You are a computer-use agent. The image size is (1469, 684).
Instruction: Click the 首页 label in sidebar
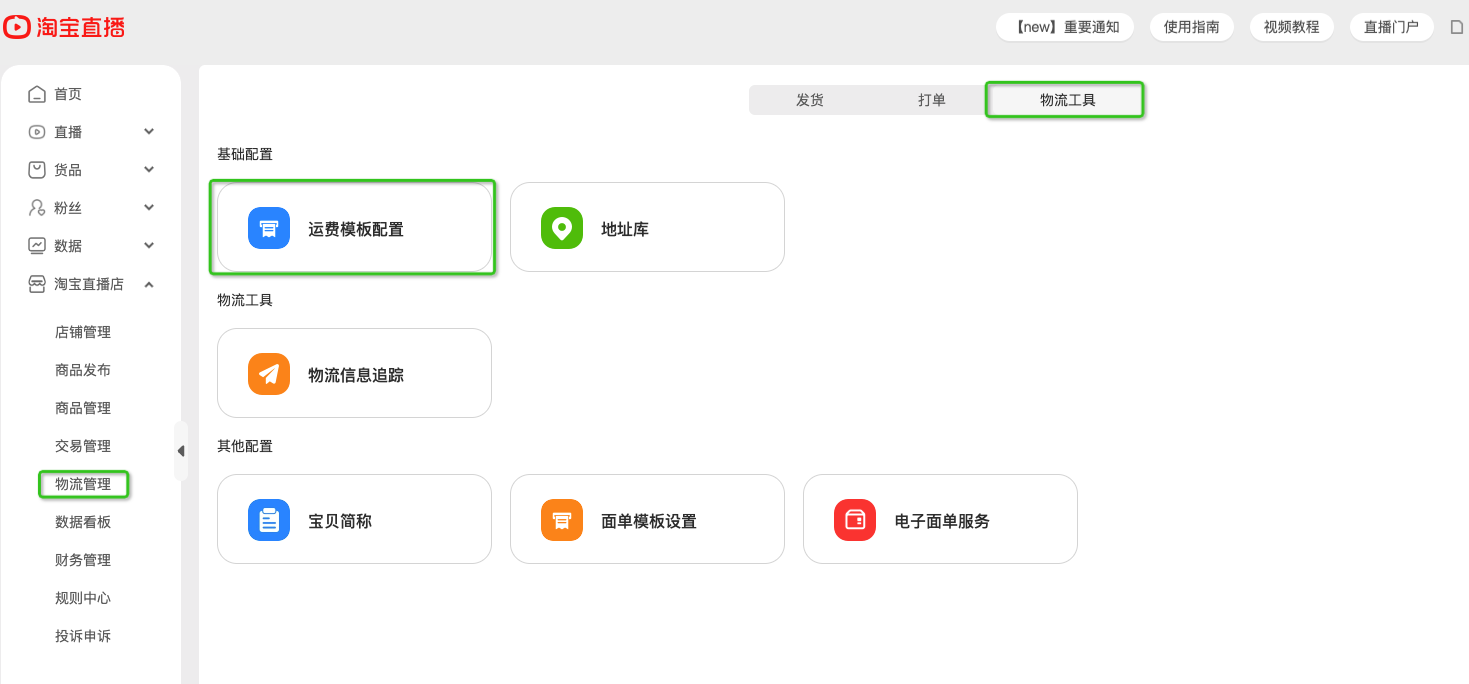click(68, 94)
